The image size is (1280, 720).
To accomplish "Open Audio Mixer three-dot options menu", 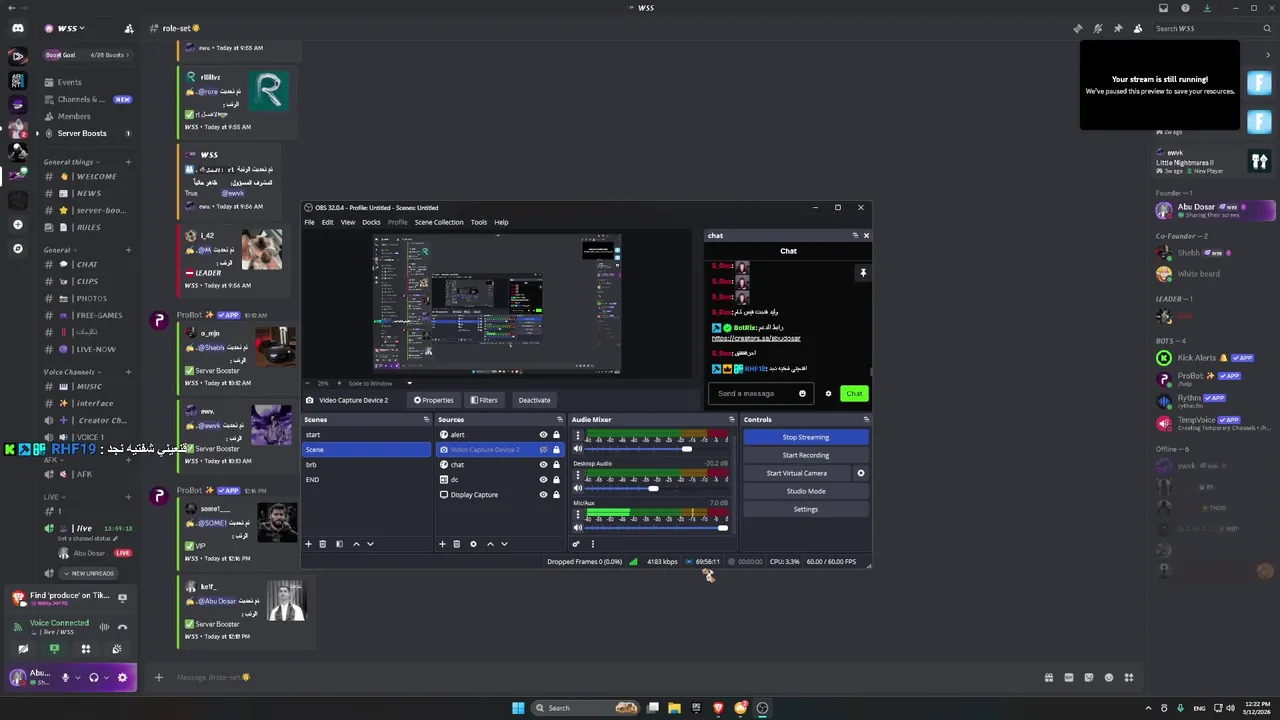I will click(x=592, y=544).
